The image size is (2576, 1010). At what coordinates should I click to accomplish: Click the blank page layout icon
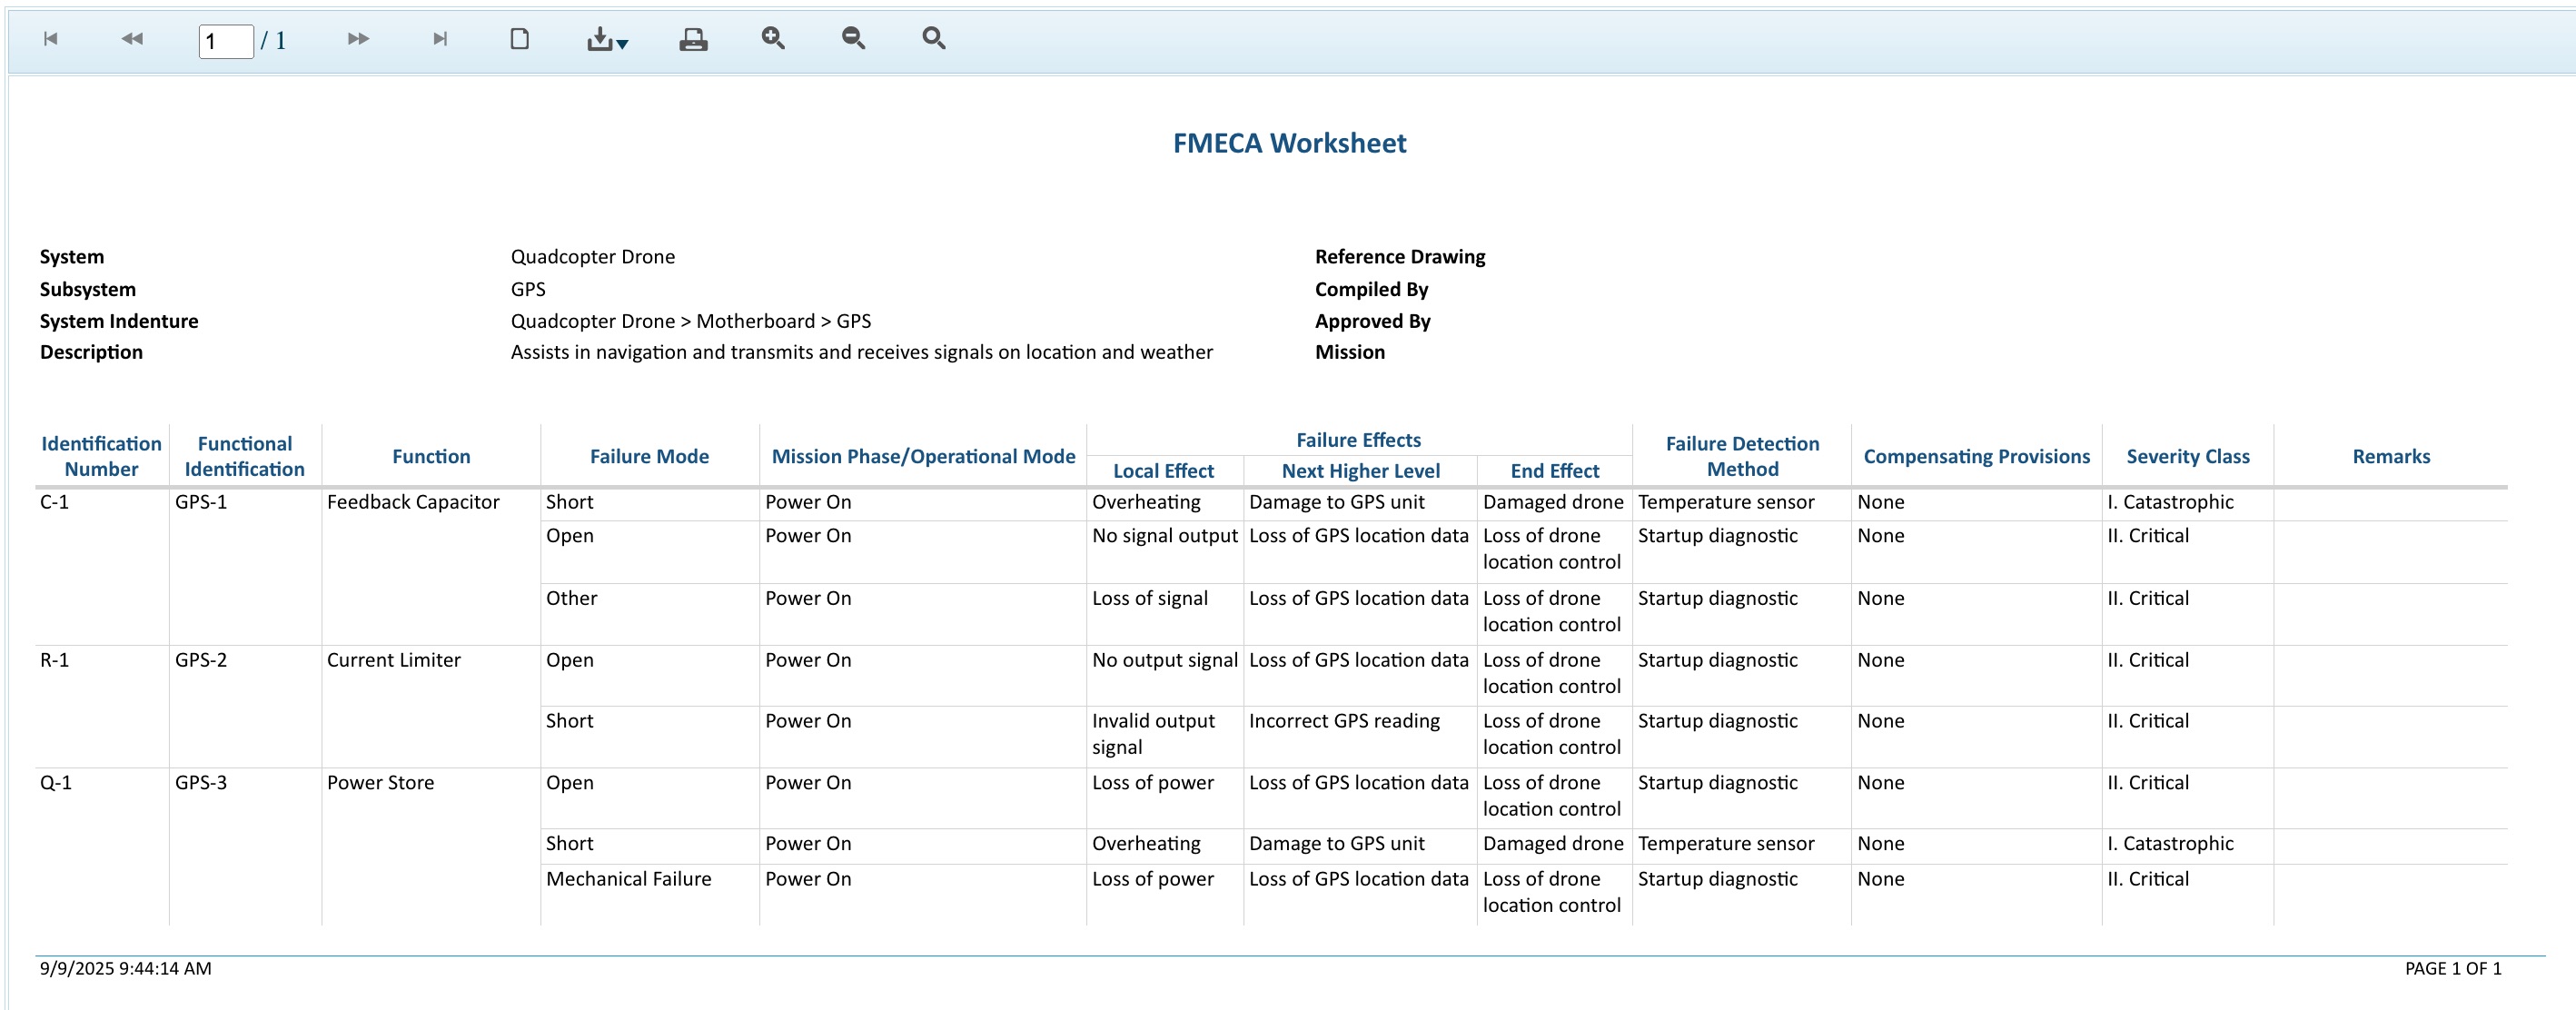pos(519,39)
